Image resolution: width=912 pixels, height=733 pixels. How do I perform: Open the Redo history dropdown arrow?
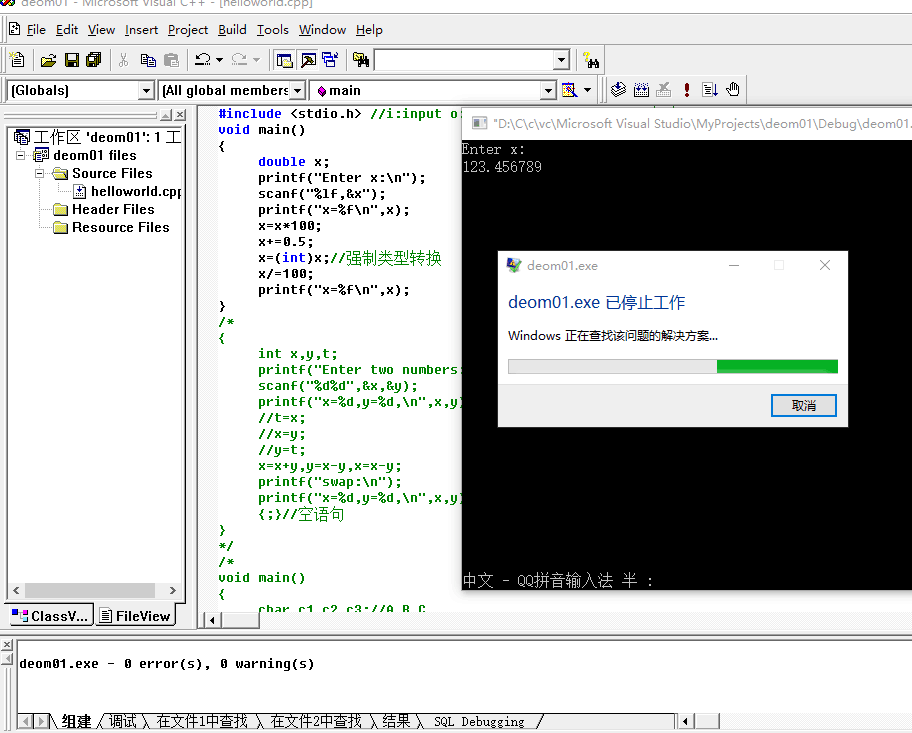pos(256,60)
